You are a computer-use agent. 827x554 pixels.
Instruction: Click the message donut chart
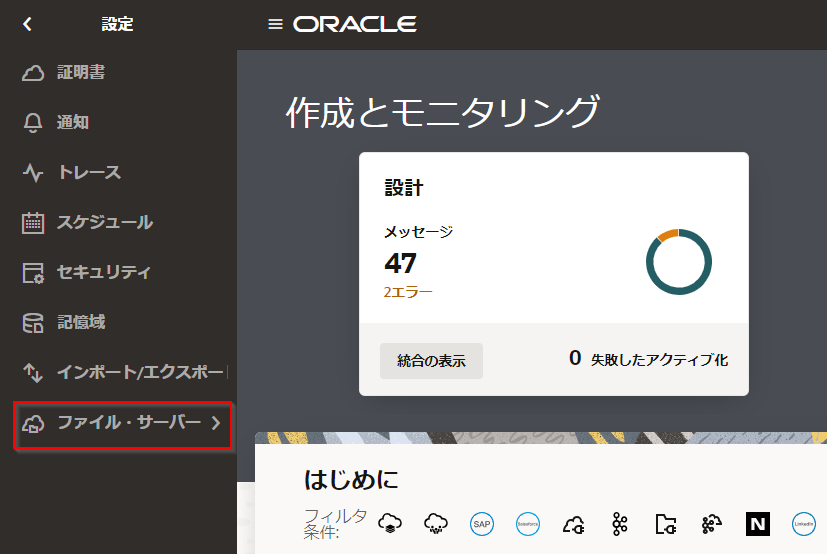coord(678,262)
